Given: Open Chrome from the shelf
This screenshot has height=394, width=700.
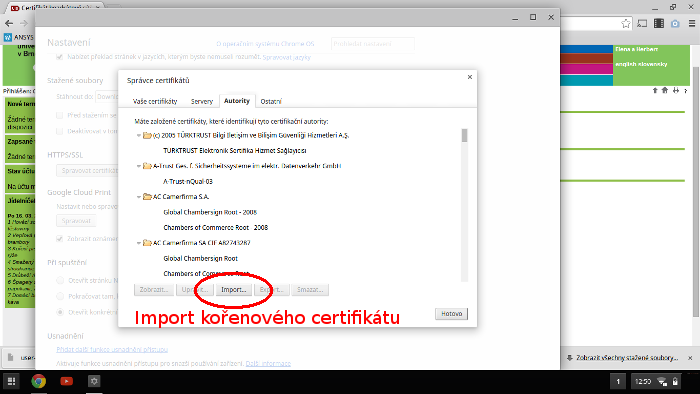Looking at the screenshot, I should point(38,381).
